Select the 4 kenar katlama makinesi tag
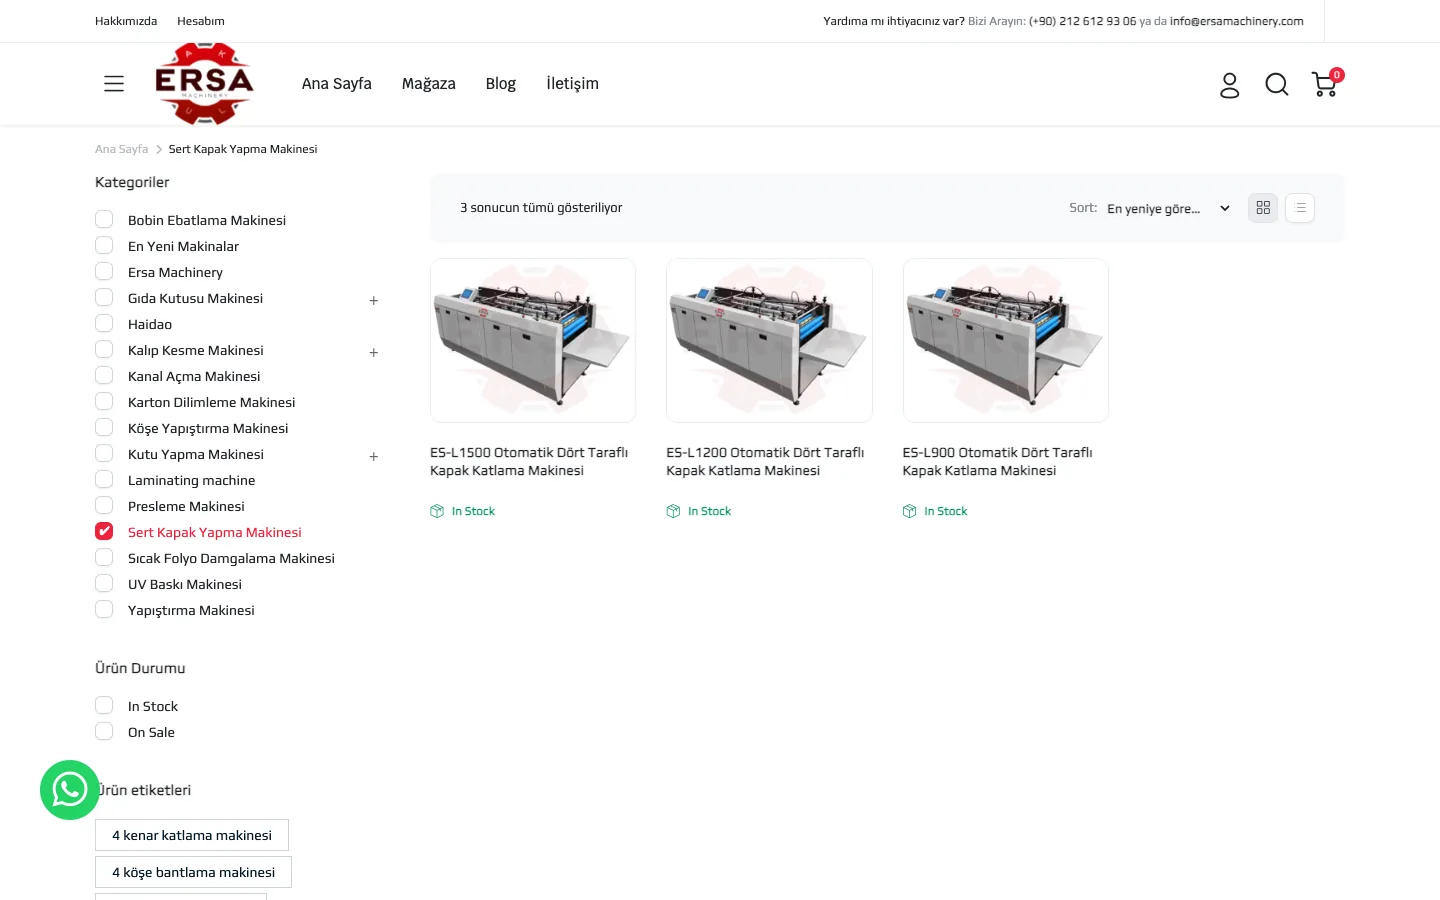The image size is (1440, 900). 192,835
